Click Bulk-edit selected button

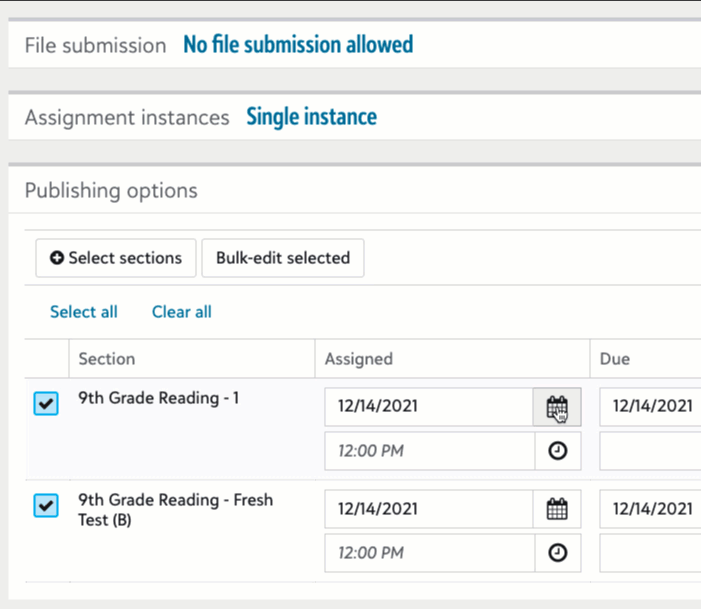click(283, 258)
